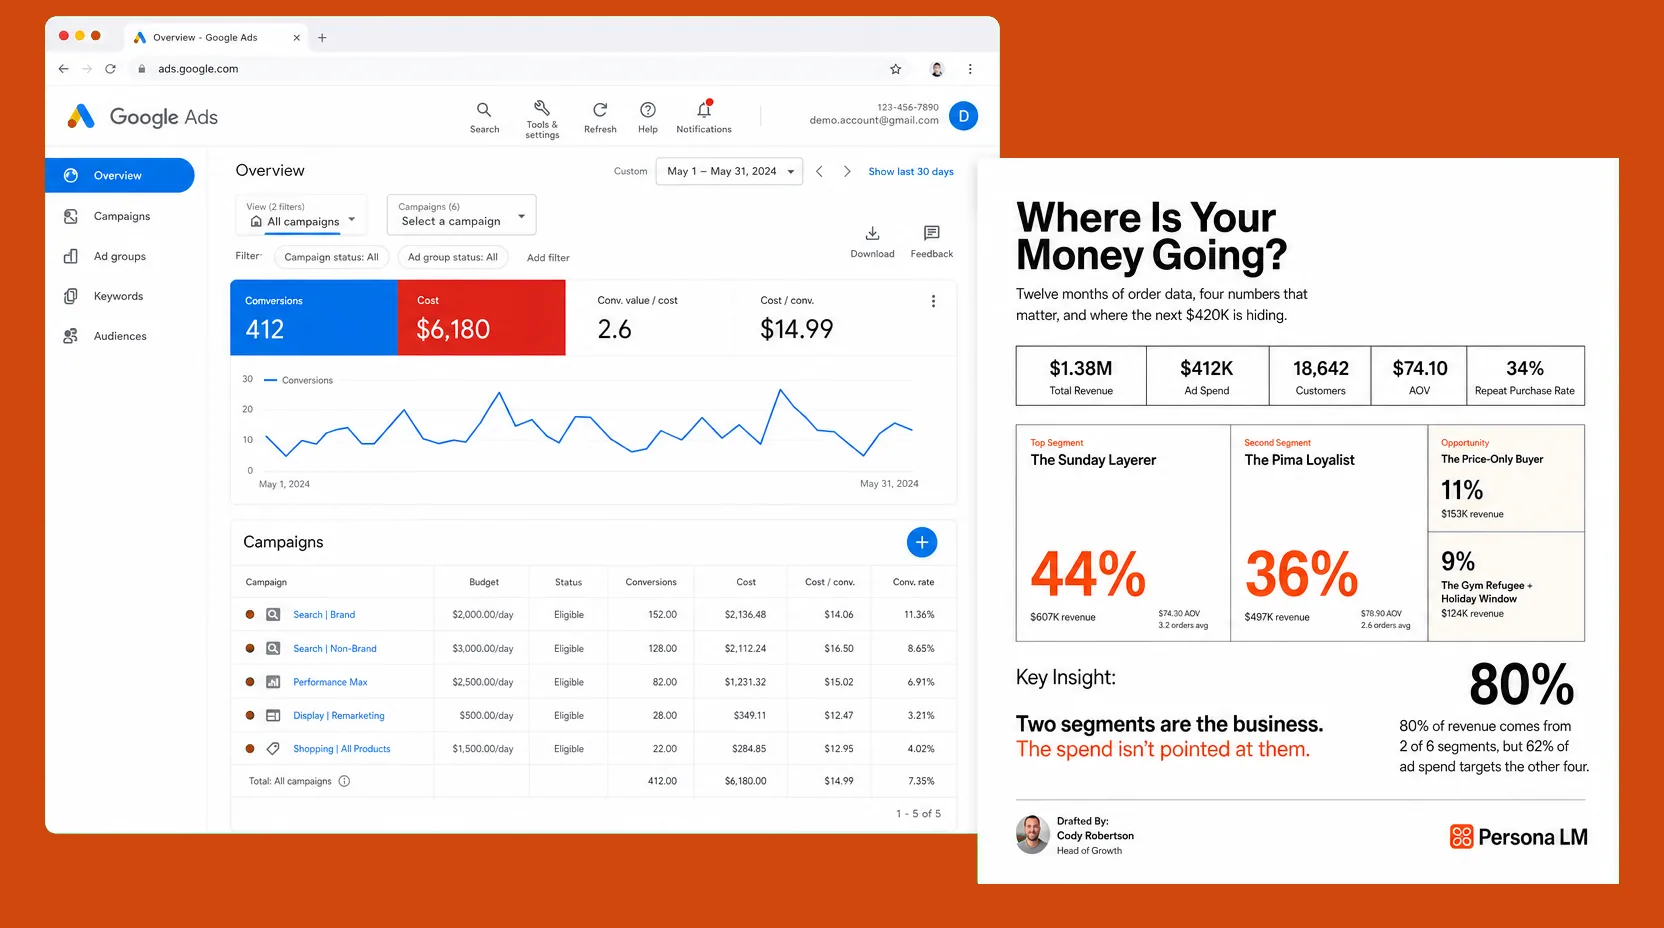
Task: Go to next date range arrow
Action: click(x=847, y=171)
